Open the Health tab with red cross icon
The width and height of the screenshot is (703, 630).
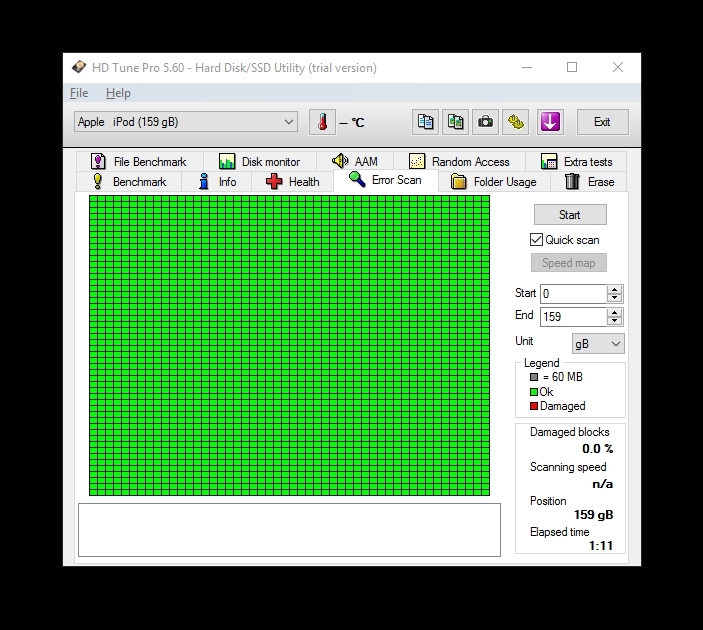(x=292, y=182)
